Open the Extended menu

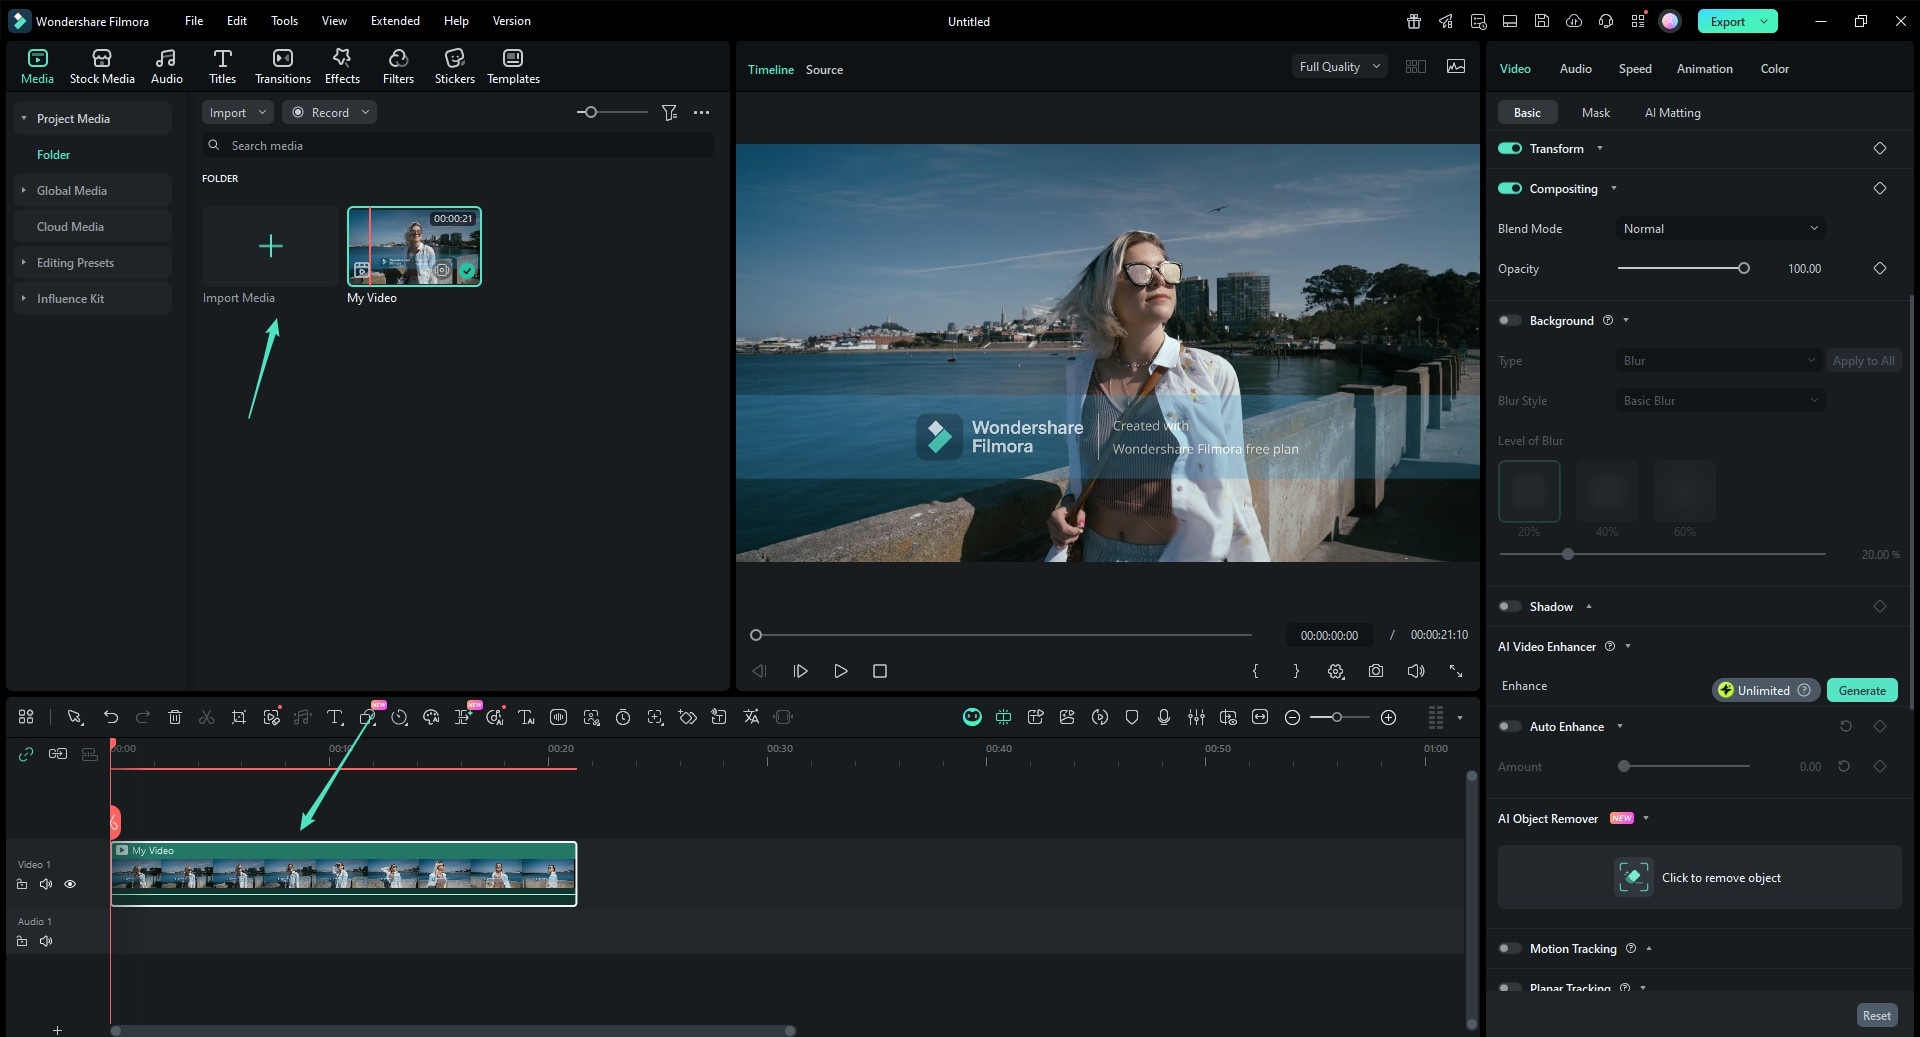(395, 21)
